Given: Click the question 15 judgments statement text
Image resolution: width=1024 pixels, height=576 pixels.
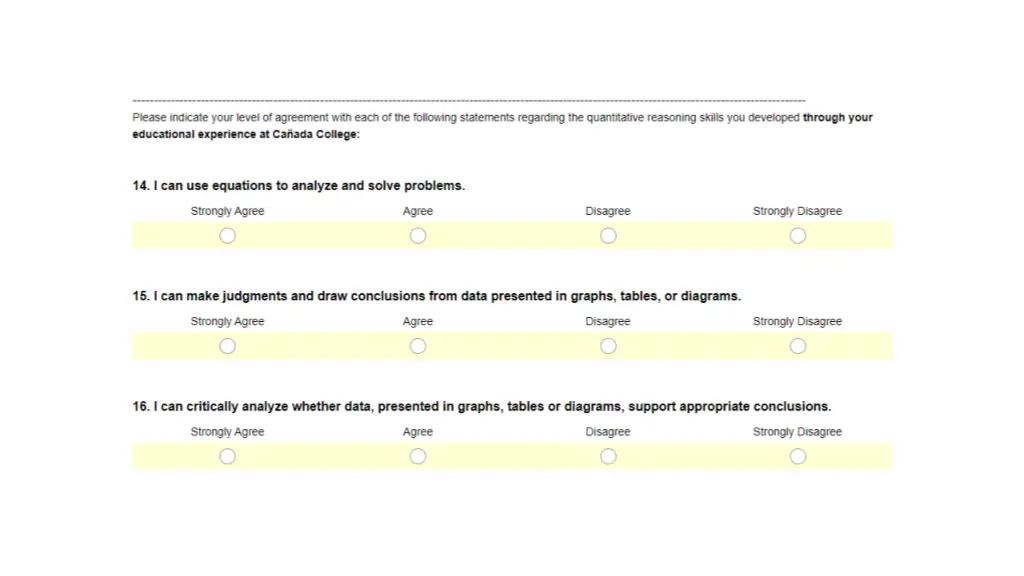Looking at the screenshot, I should pos(436,296).
